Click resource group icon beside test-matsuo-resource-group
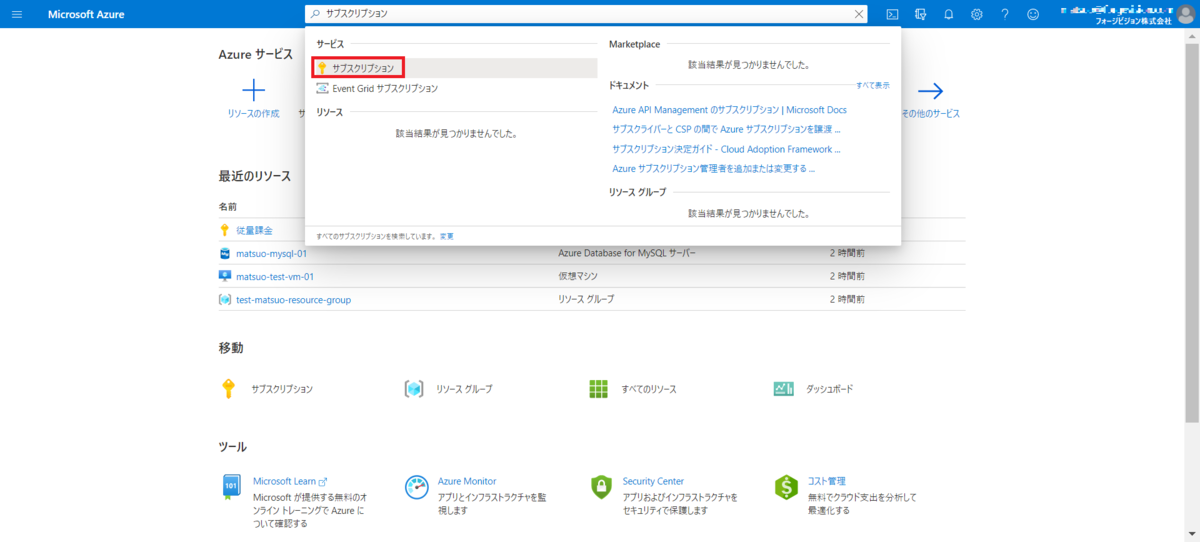This screenshot has height=542, width=1200. (x=225, y=299)
